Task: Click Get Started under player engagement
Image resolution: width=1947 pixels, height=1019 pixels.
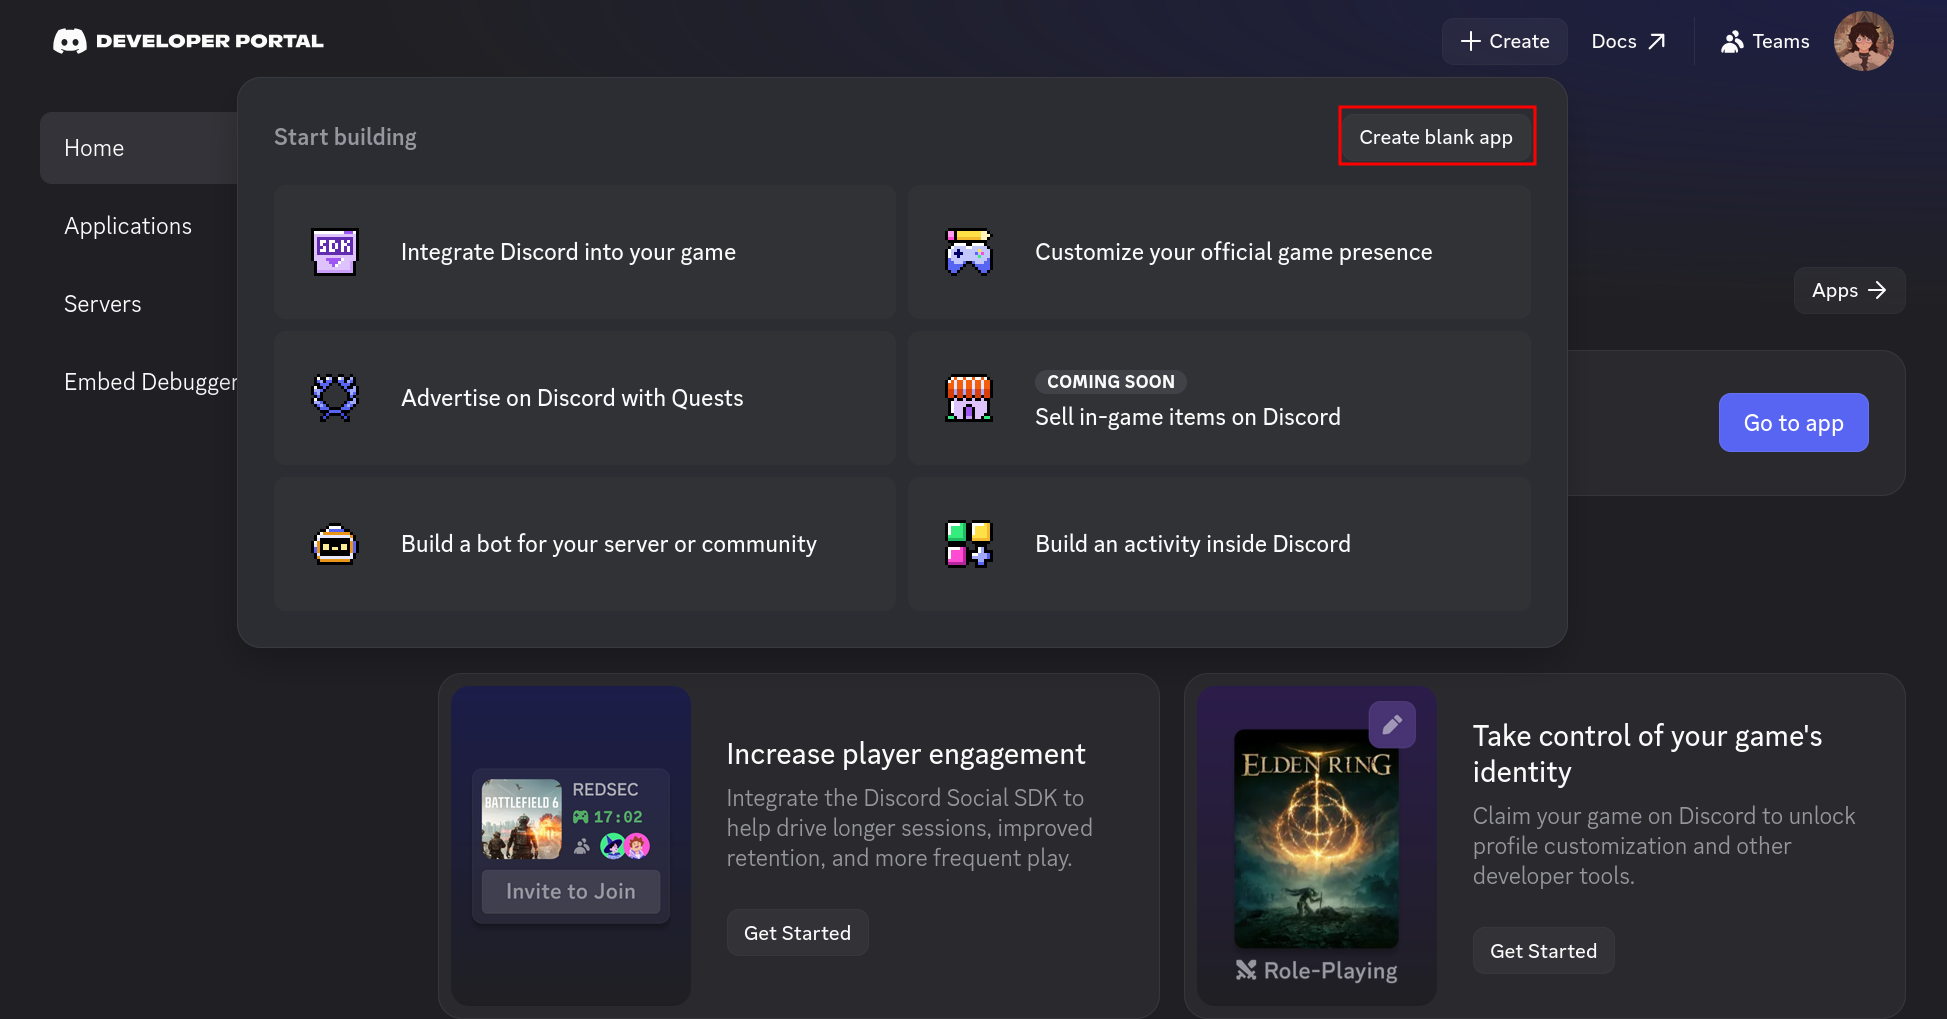Action: tap(797, 933)
